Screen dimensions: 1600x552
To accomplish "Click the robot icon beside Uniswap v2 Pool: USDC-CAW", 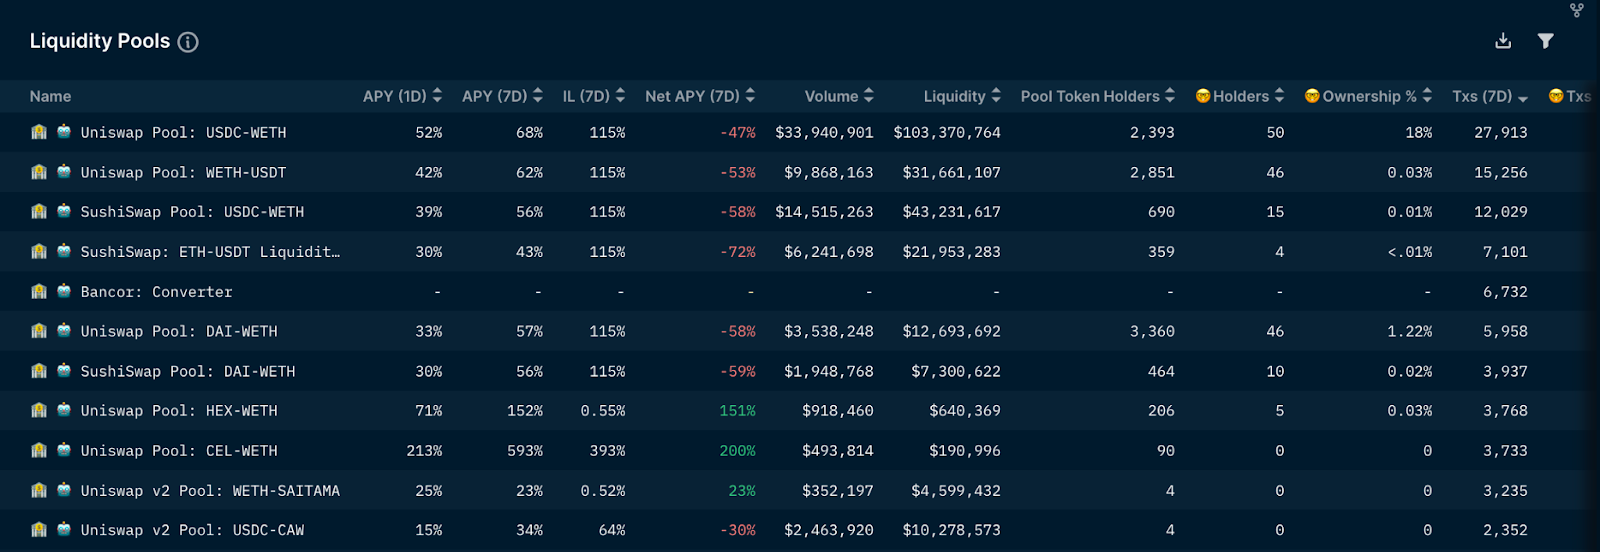I will (x=64, y=530).
